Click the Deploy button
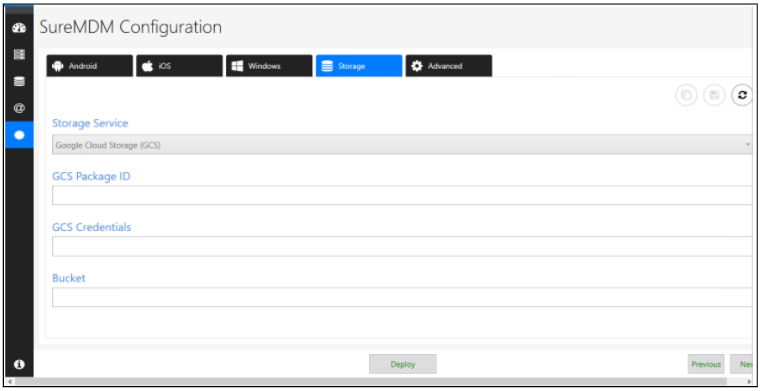Screen dimensions: 762x391 [403, 364]
